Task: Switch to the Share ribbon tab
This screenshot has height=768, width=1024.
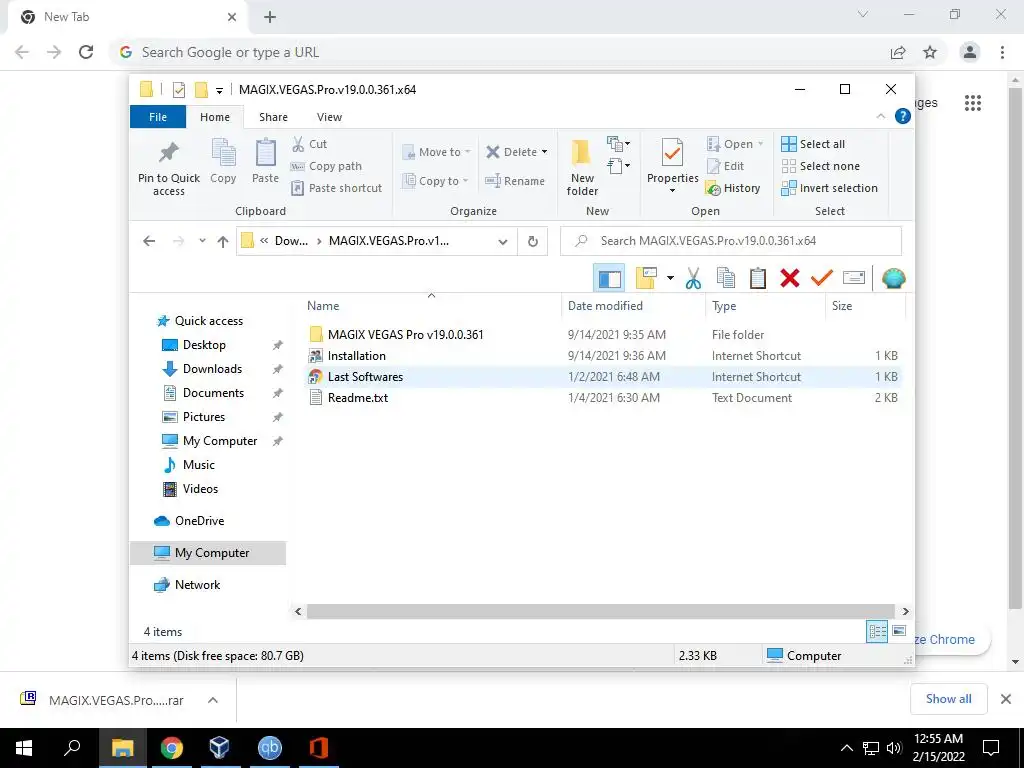Action: pos(273,117)
